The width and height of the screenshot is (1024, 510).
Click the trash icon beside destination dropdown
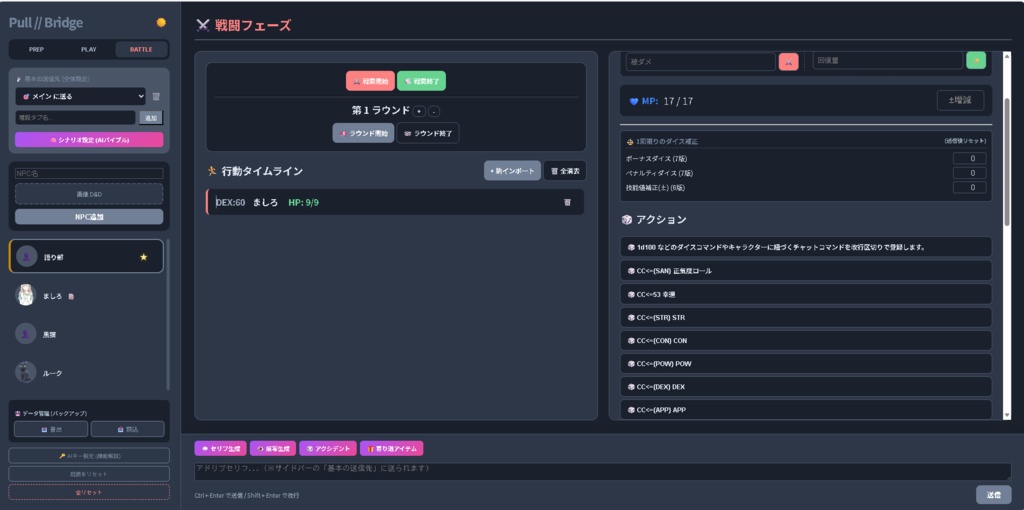(x=156, y=97)
